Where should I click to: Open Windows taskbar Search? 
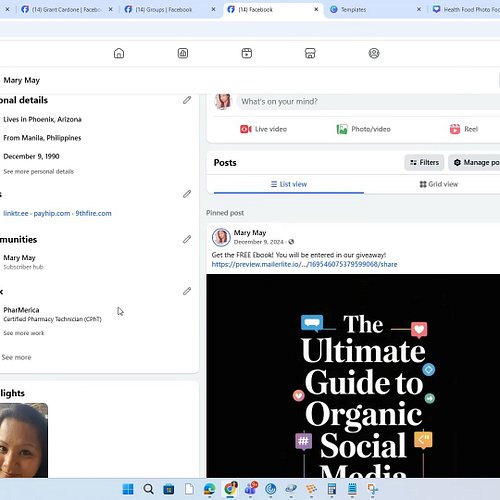[x=149, y=489]
